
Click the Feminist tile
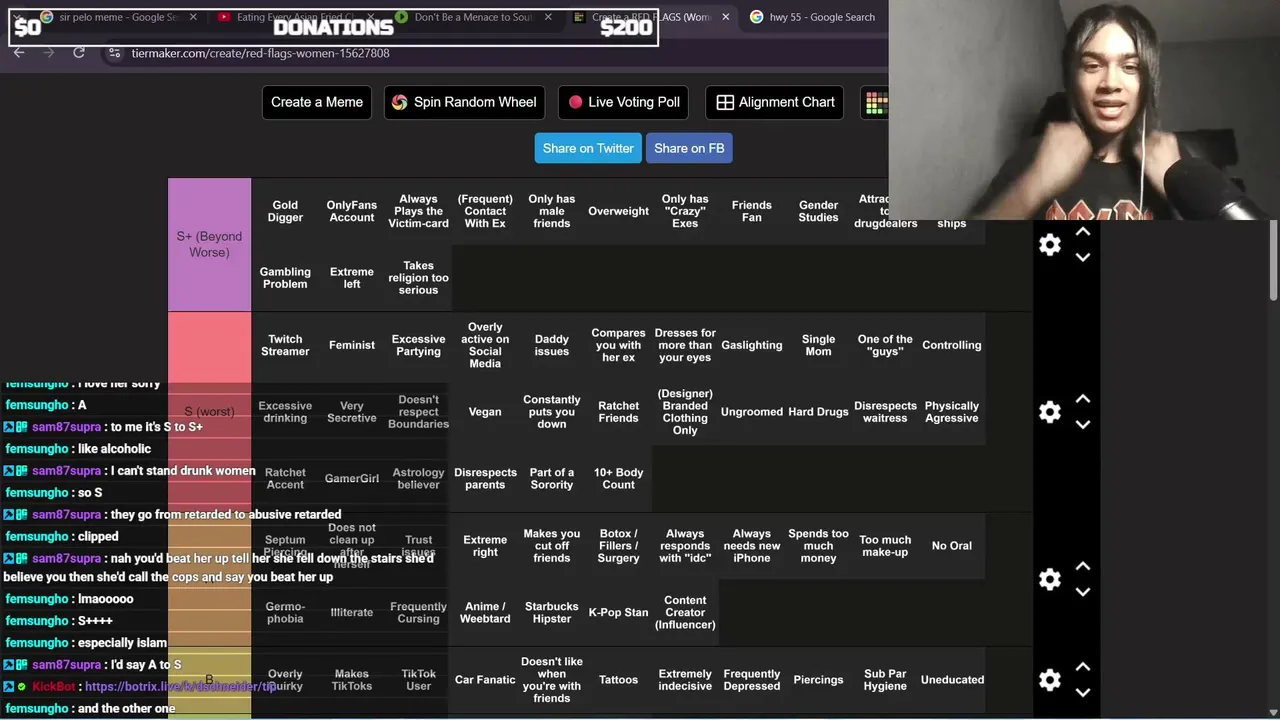click(x=352, y=345)
